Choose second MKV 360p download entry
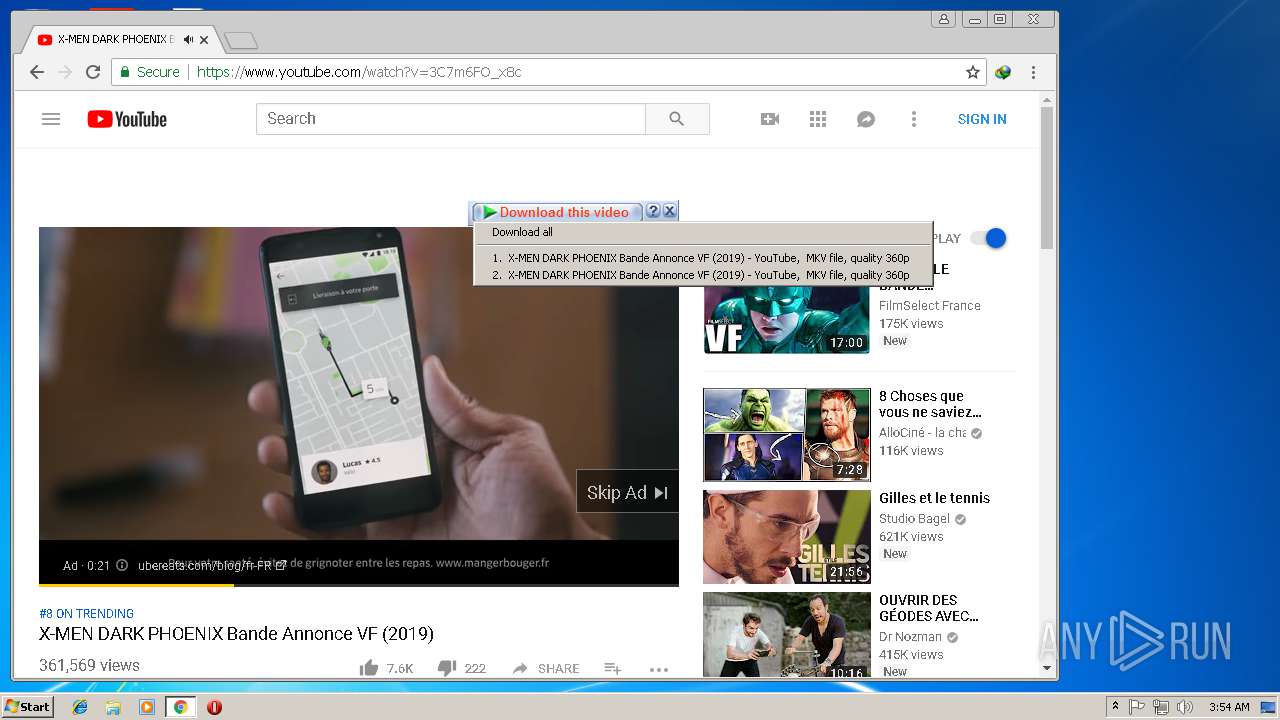The width and height of the screenshot is (1280, 720). (x=701, y=275)
